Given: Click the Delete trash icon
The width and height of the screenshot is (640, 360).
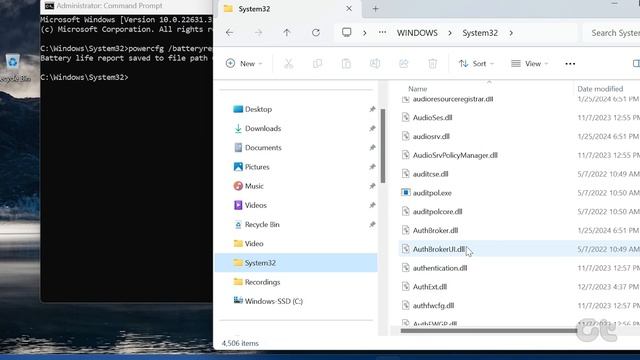Looking at the screenshot, I should pyautogui.click(x=432, y=64).
